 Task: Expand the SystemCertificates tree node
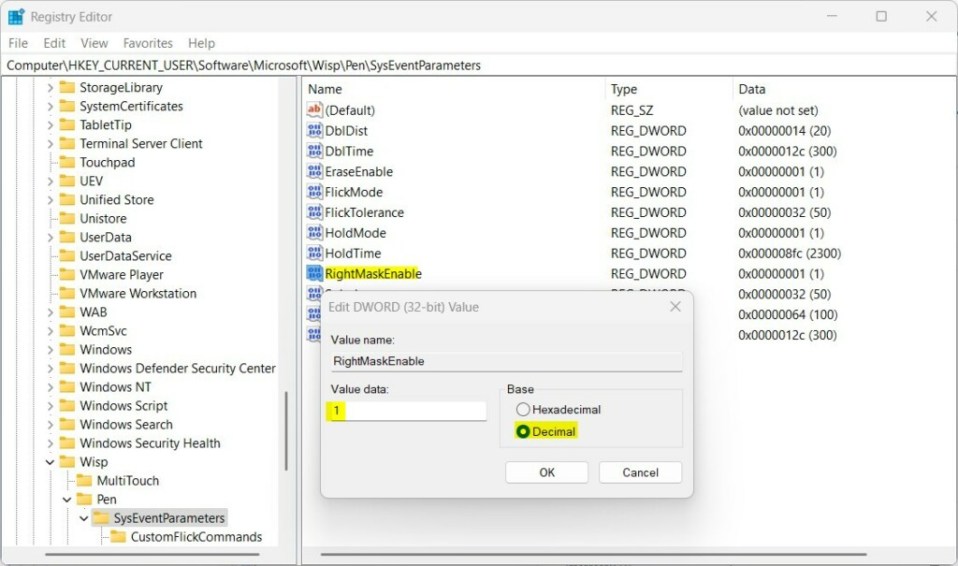tap(50, 106)
